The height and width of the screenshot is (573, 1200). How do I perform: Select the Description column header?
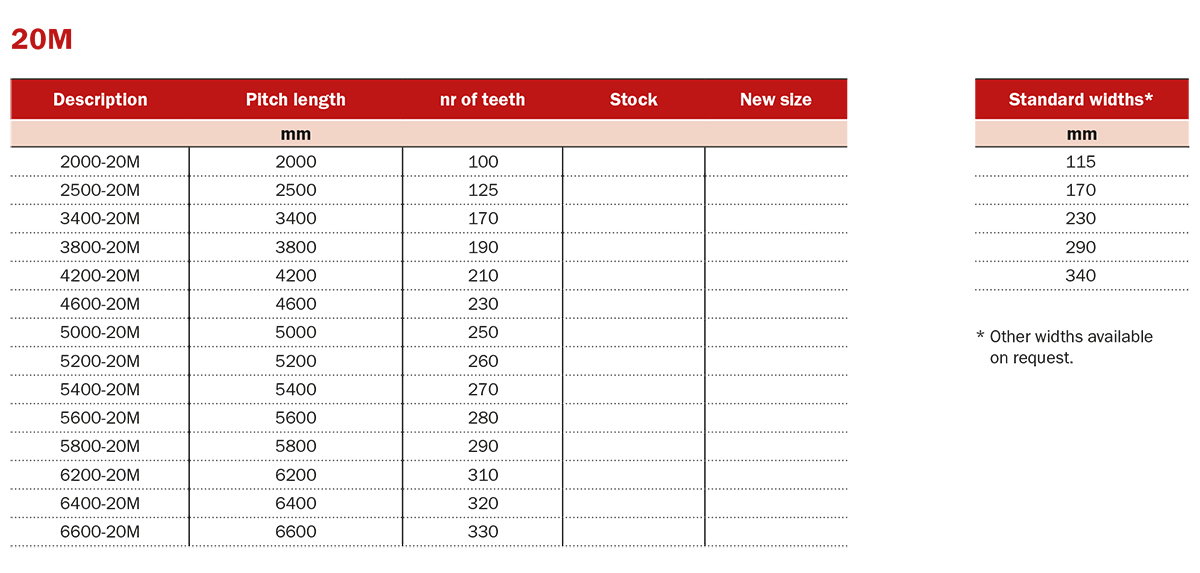pos(100,100)
